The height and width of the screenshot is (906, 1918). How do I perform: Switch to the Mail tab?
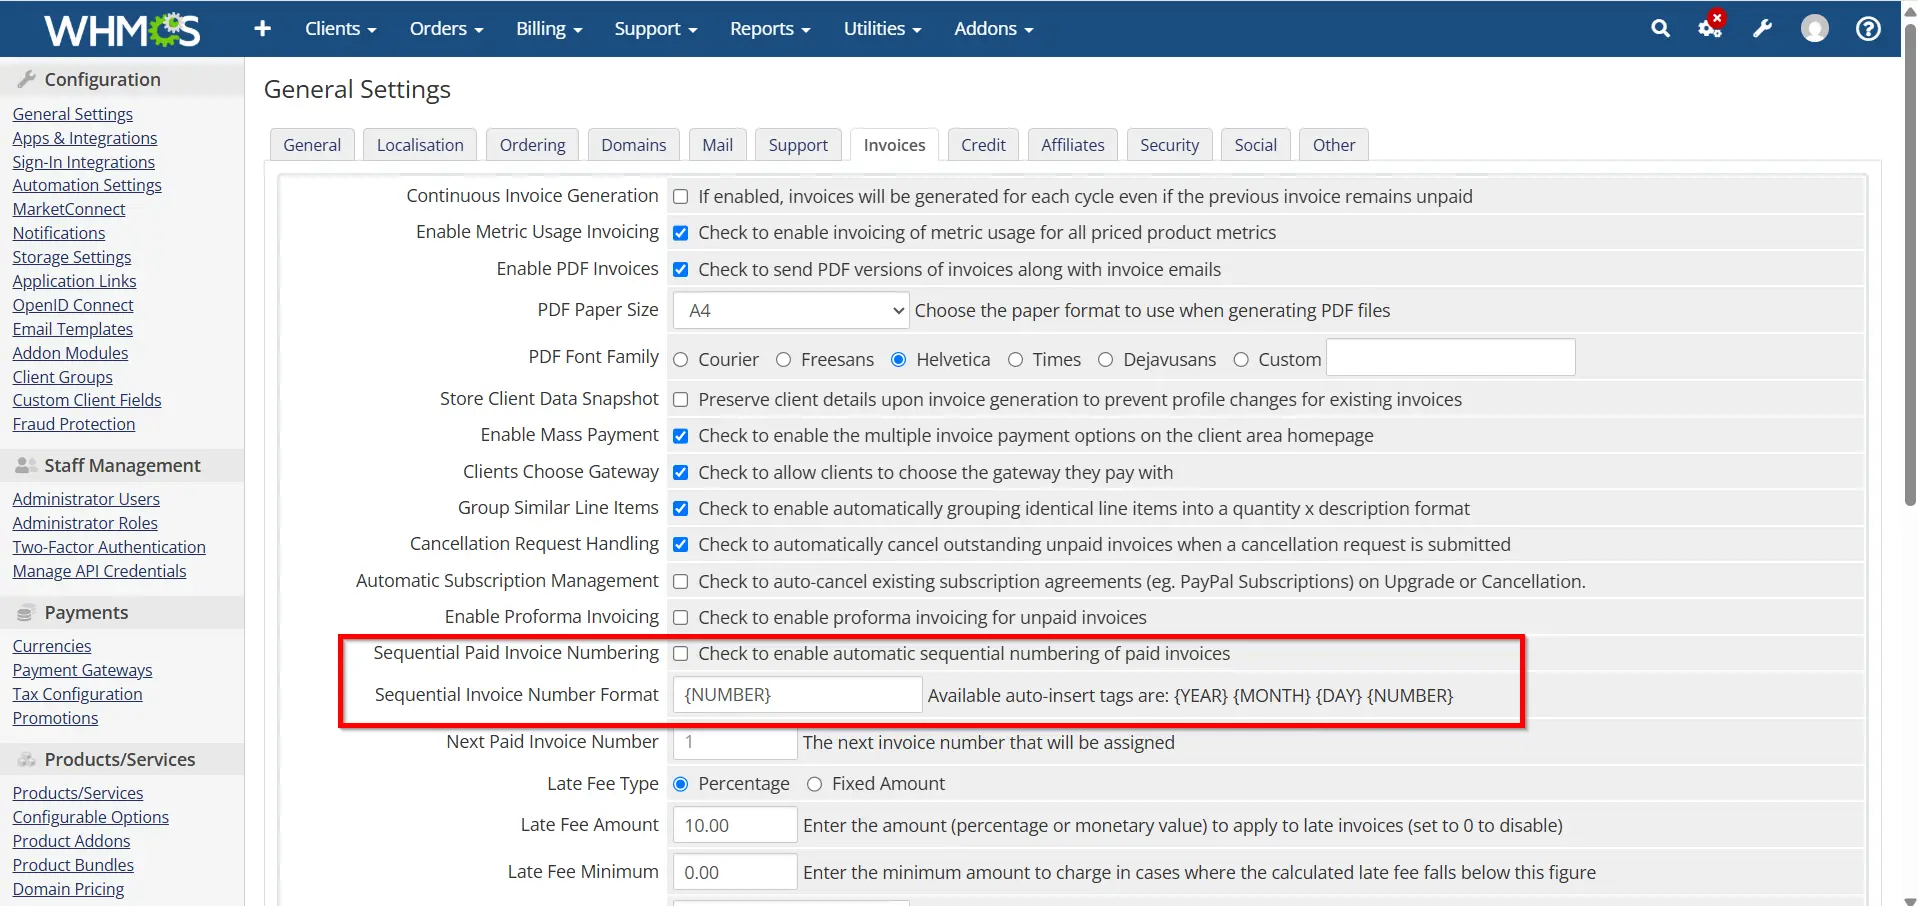click(x=717, y=145)
